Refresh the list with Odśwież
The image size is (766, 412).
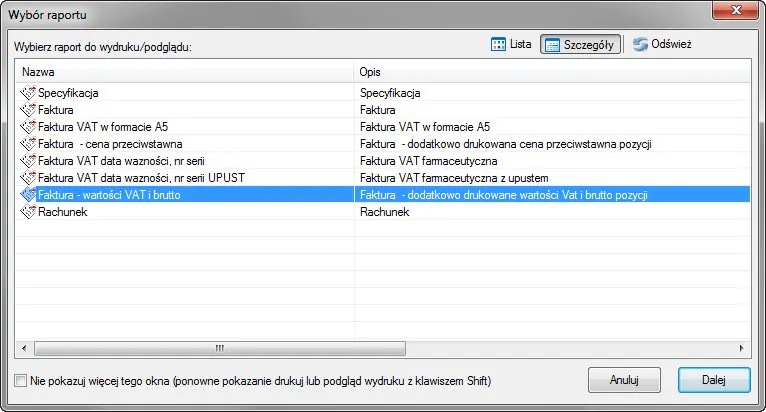tap(662, 44)
